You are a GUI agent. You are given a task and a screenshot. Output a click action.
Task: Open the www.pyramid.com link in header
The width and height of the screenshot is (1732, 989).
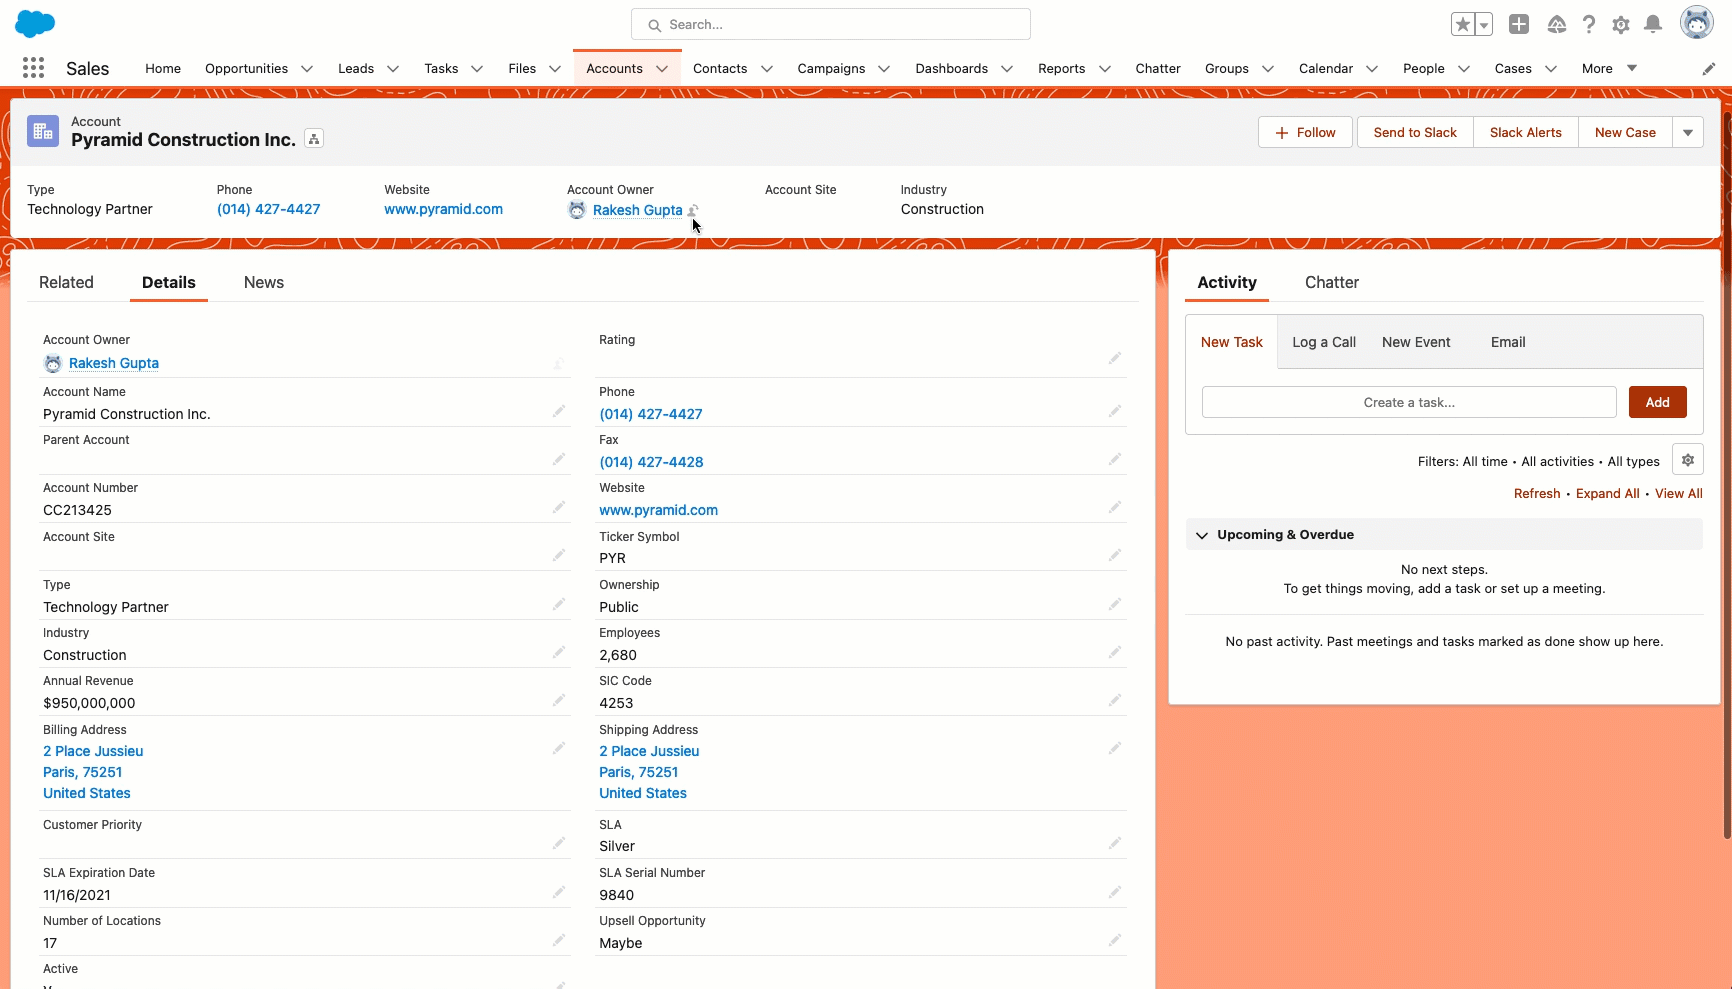(444, 209)
